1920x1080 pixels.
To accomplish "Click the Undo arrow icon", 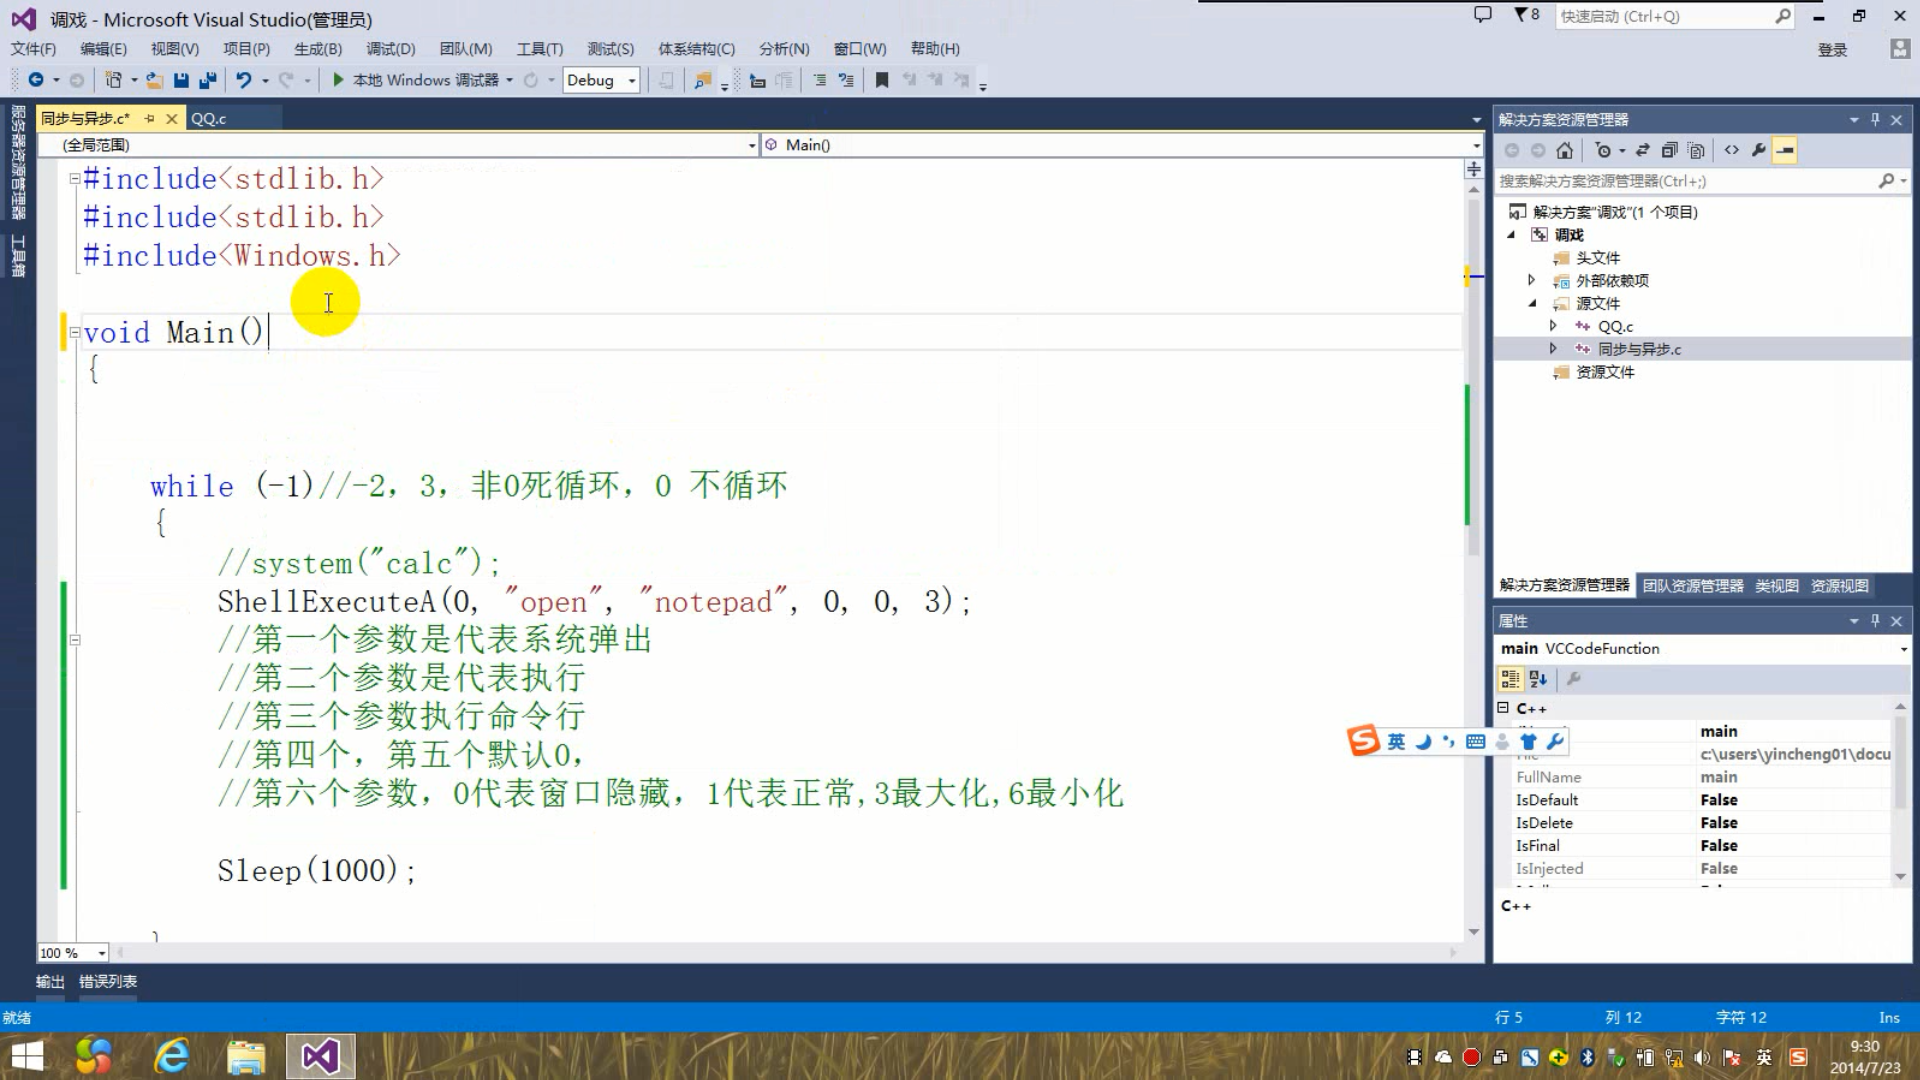I will tap(243, 80).
